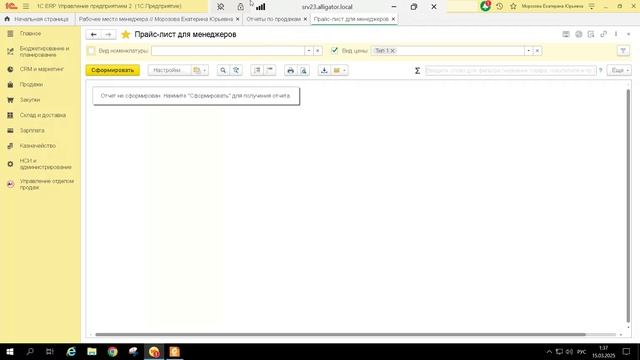The image size is (640, 360).
Task: Open Chrome from the taskbar
Action: click(x=113, y=351)
